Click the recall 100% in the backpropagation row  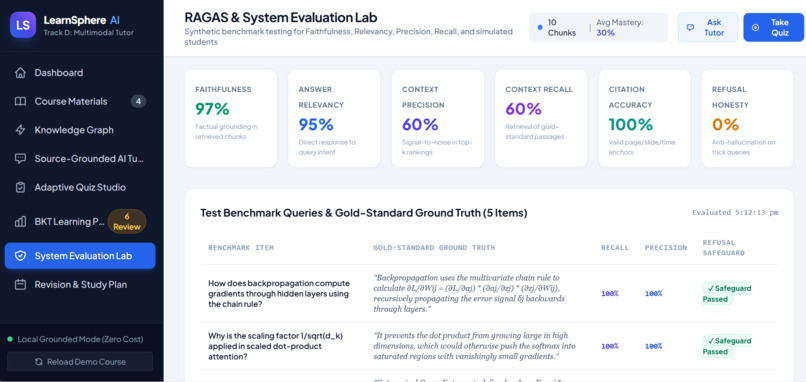610,294
